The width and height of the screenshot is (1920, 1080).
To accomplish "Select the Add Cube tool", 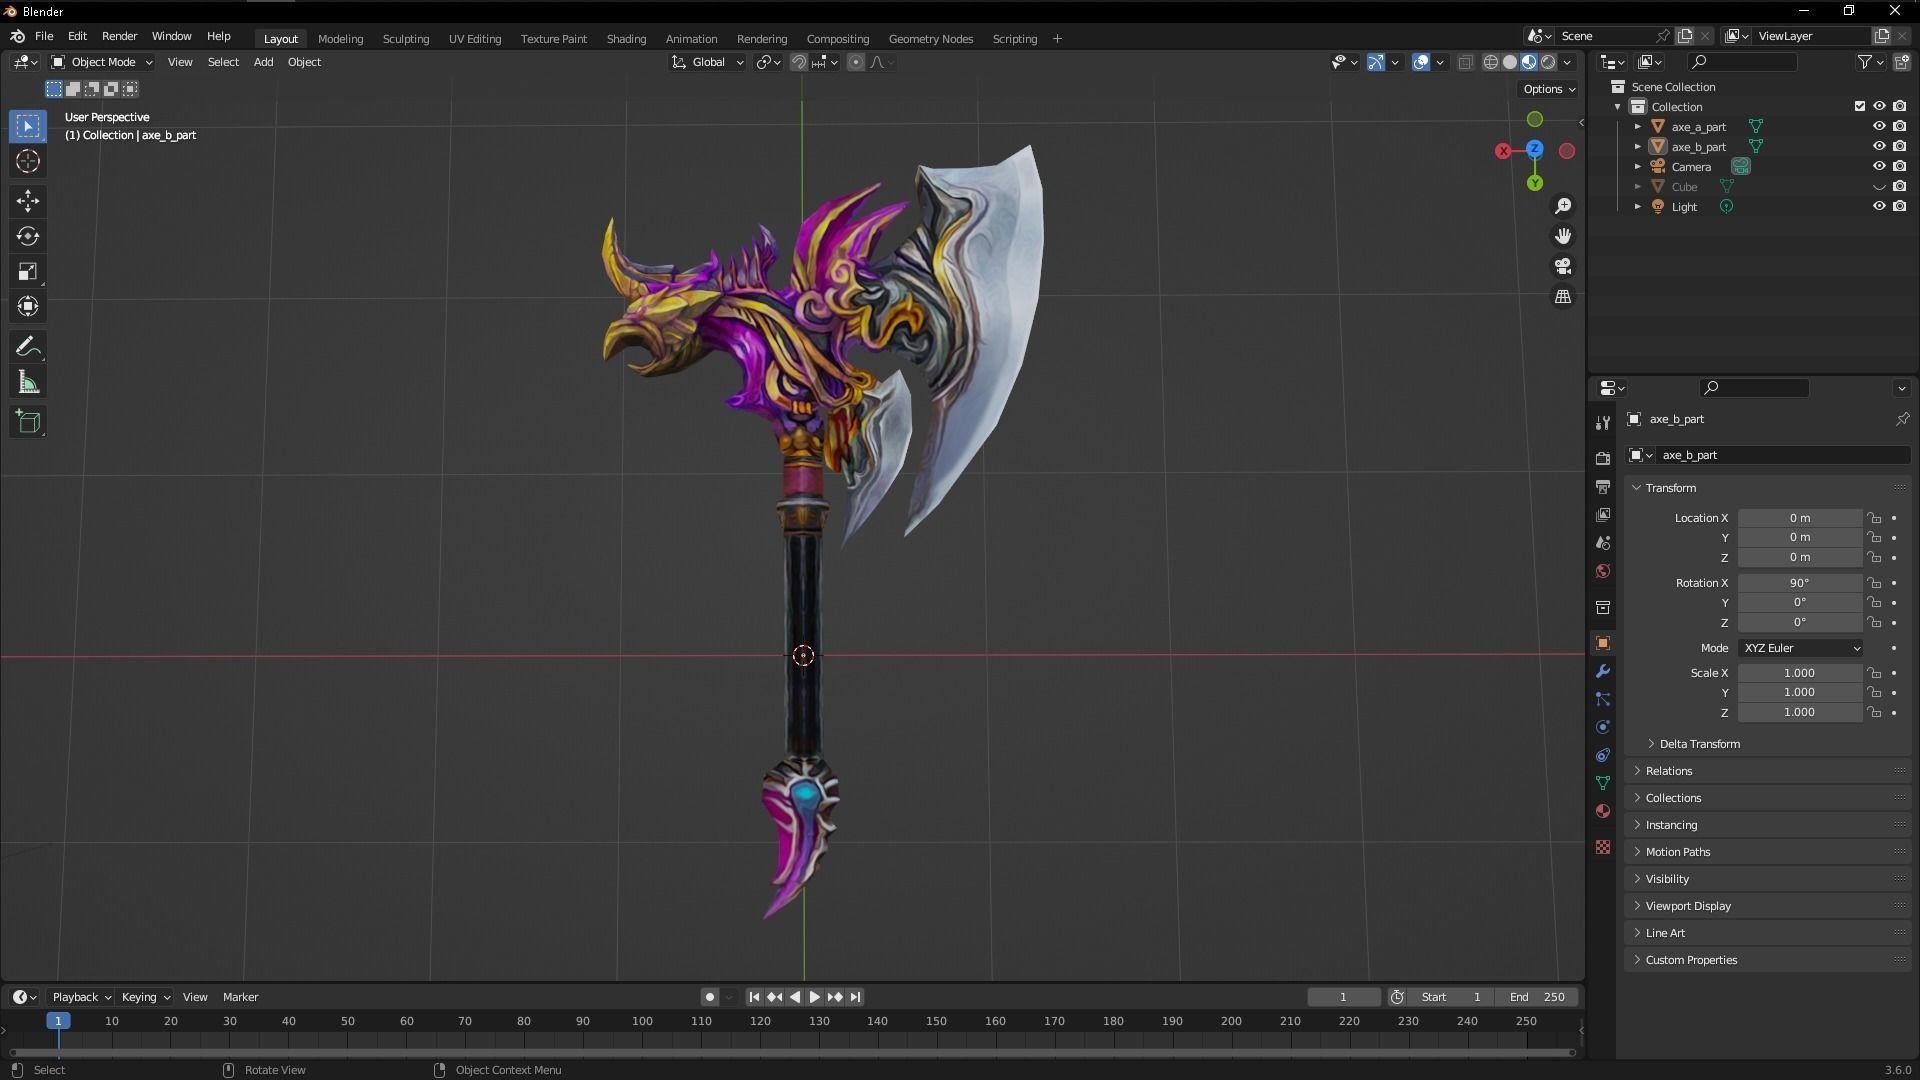I will [x=28, y=422].
